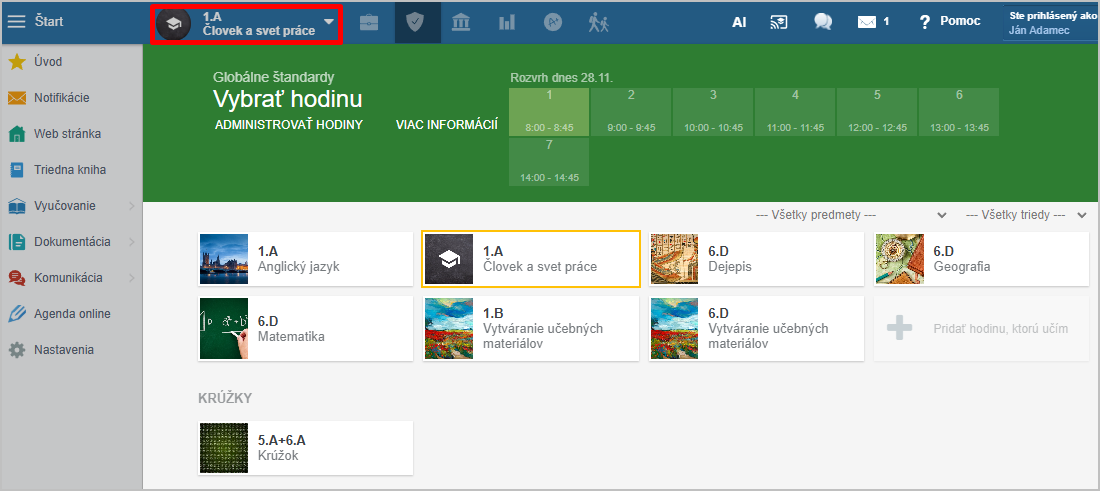This screenshot has width=1100, height=491.
Task: Click Pridať hodinu, ktorú učím
Action: pyautogui.click(x=981, y=328)
